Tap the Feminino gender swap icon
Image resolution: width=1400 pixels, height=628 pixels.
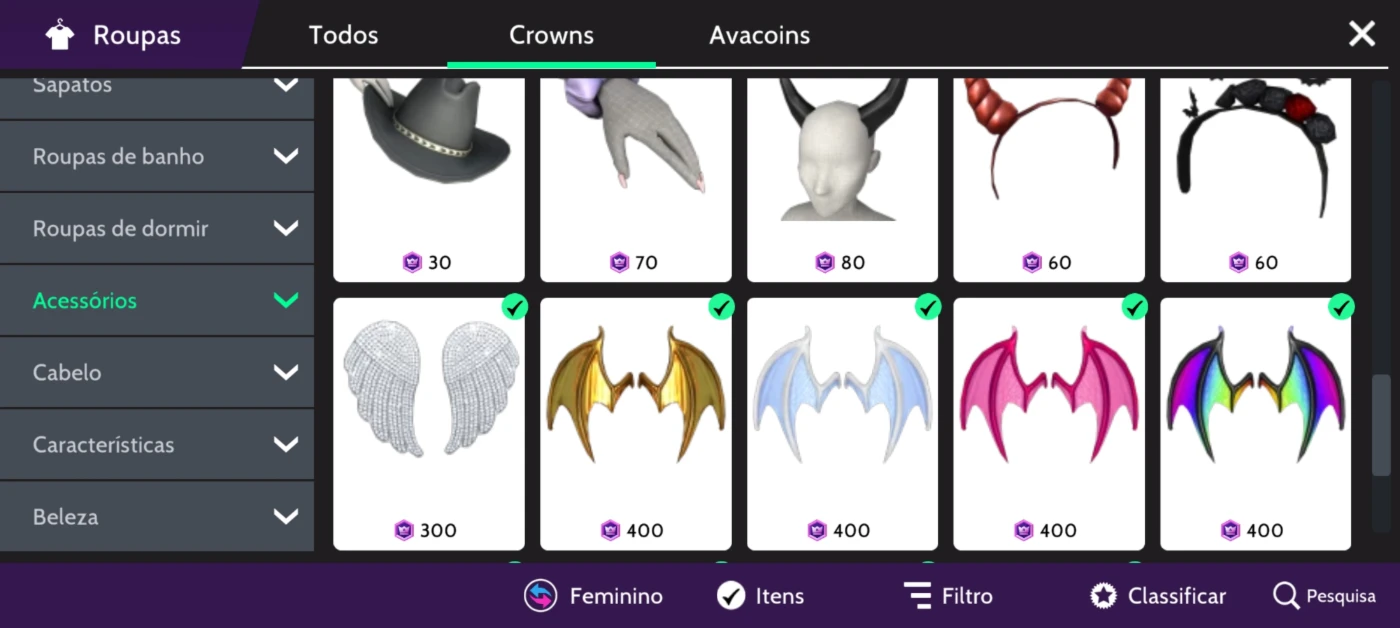540,596
